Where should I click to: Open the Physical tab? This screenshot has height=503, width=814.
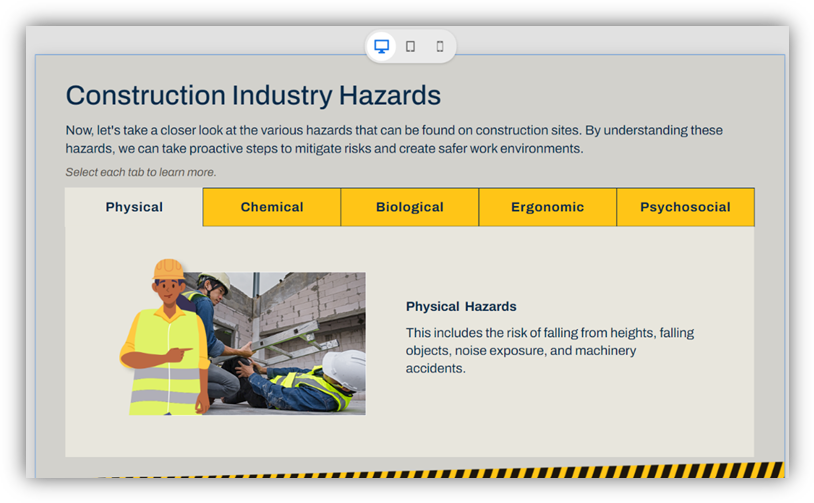coord(134,207)
